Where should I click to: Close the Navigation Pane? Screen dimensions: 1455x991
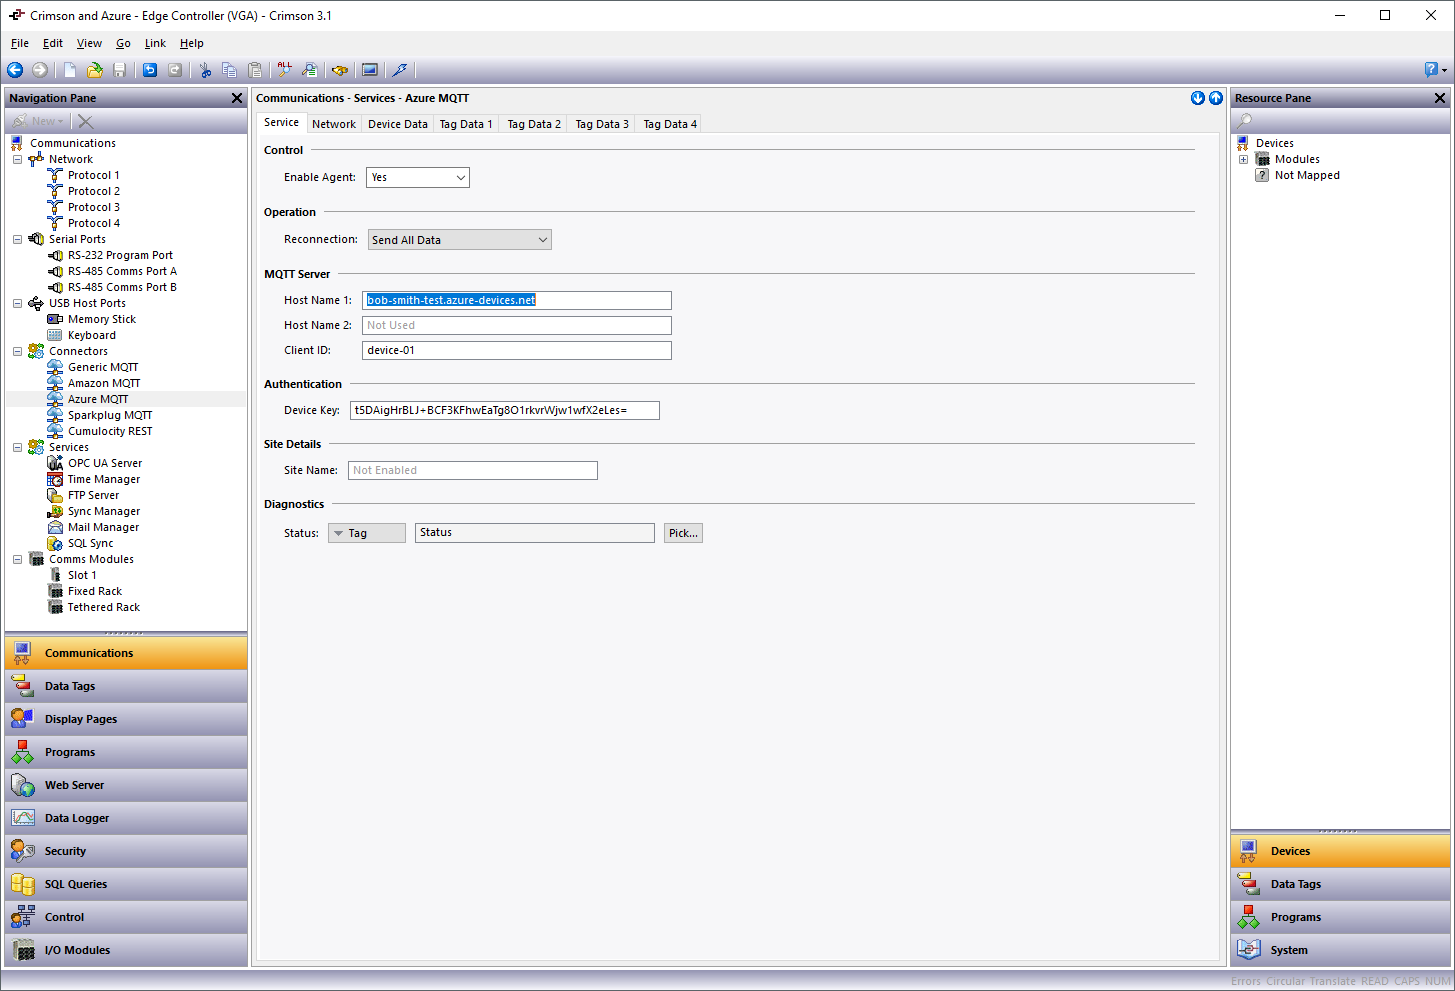click(237, 98)
